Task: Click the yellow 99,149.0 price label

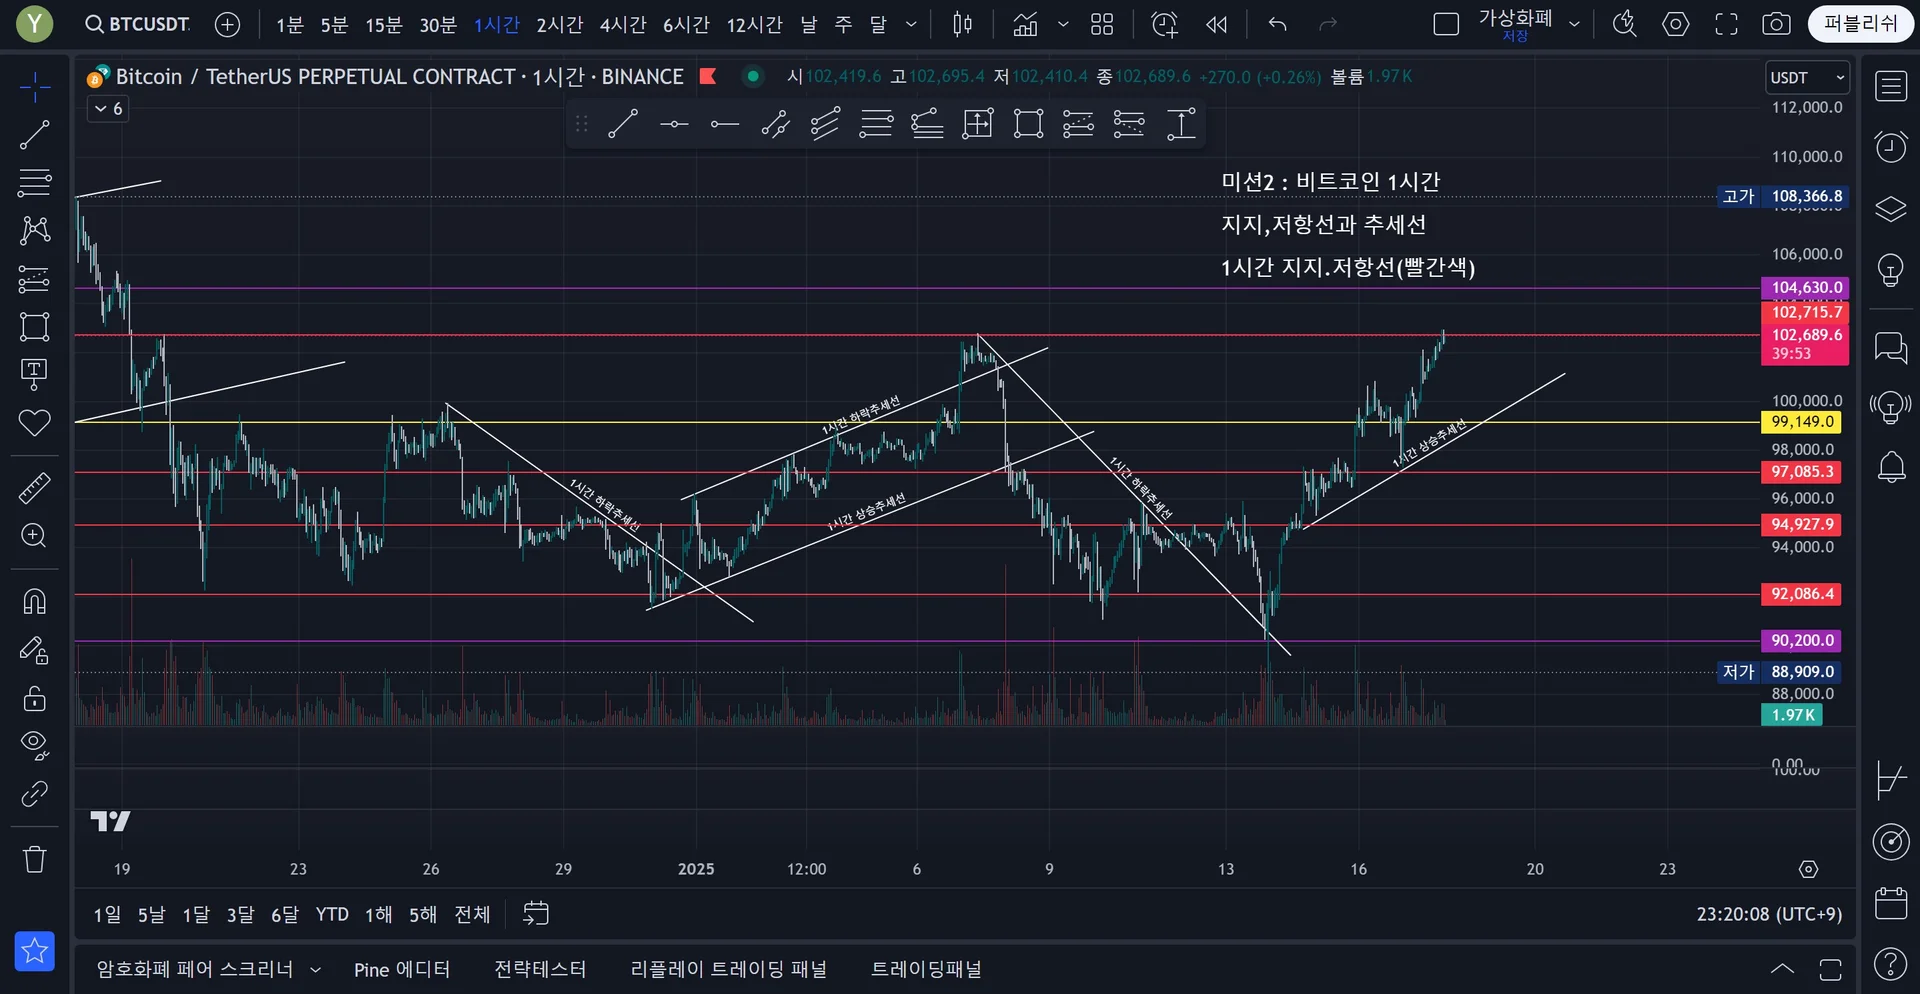Action: (x=1802, y=422)
